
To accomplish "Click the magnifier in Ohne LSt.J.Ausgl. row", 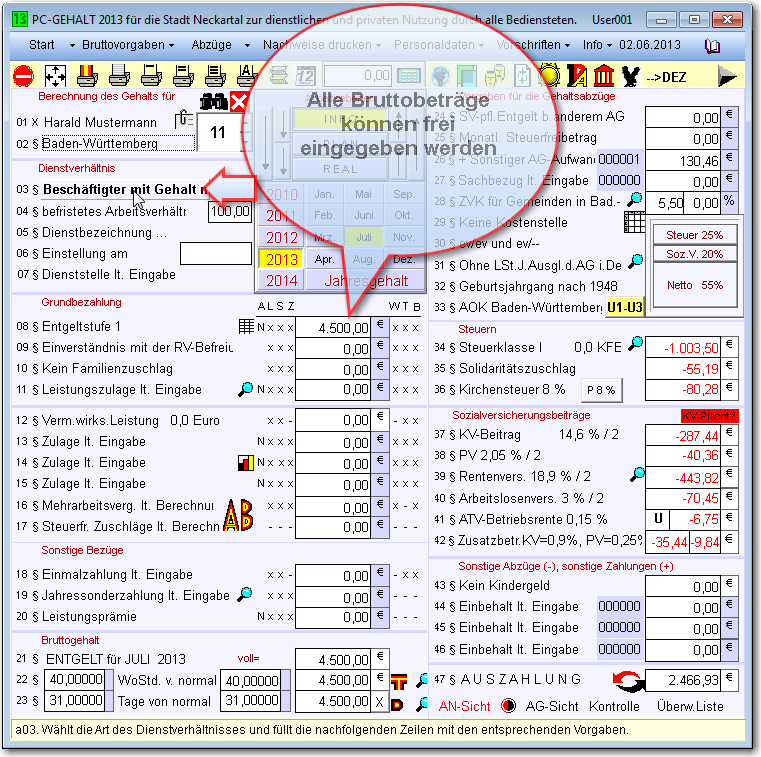I will 635,262.
